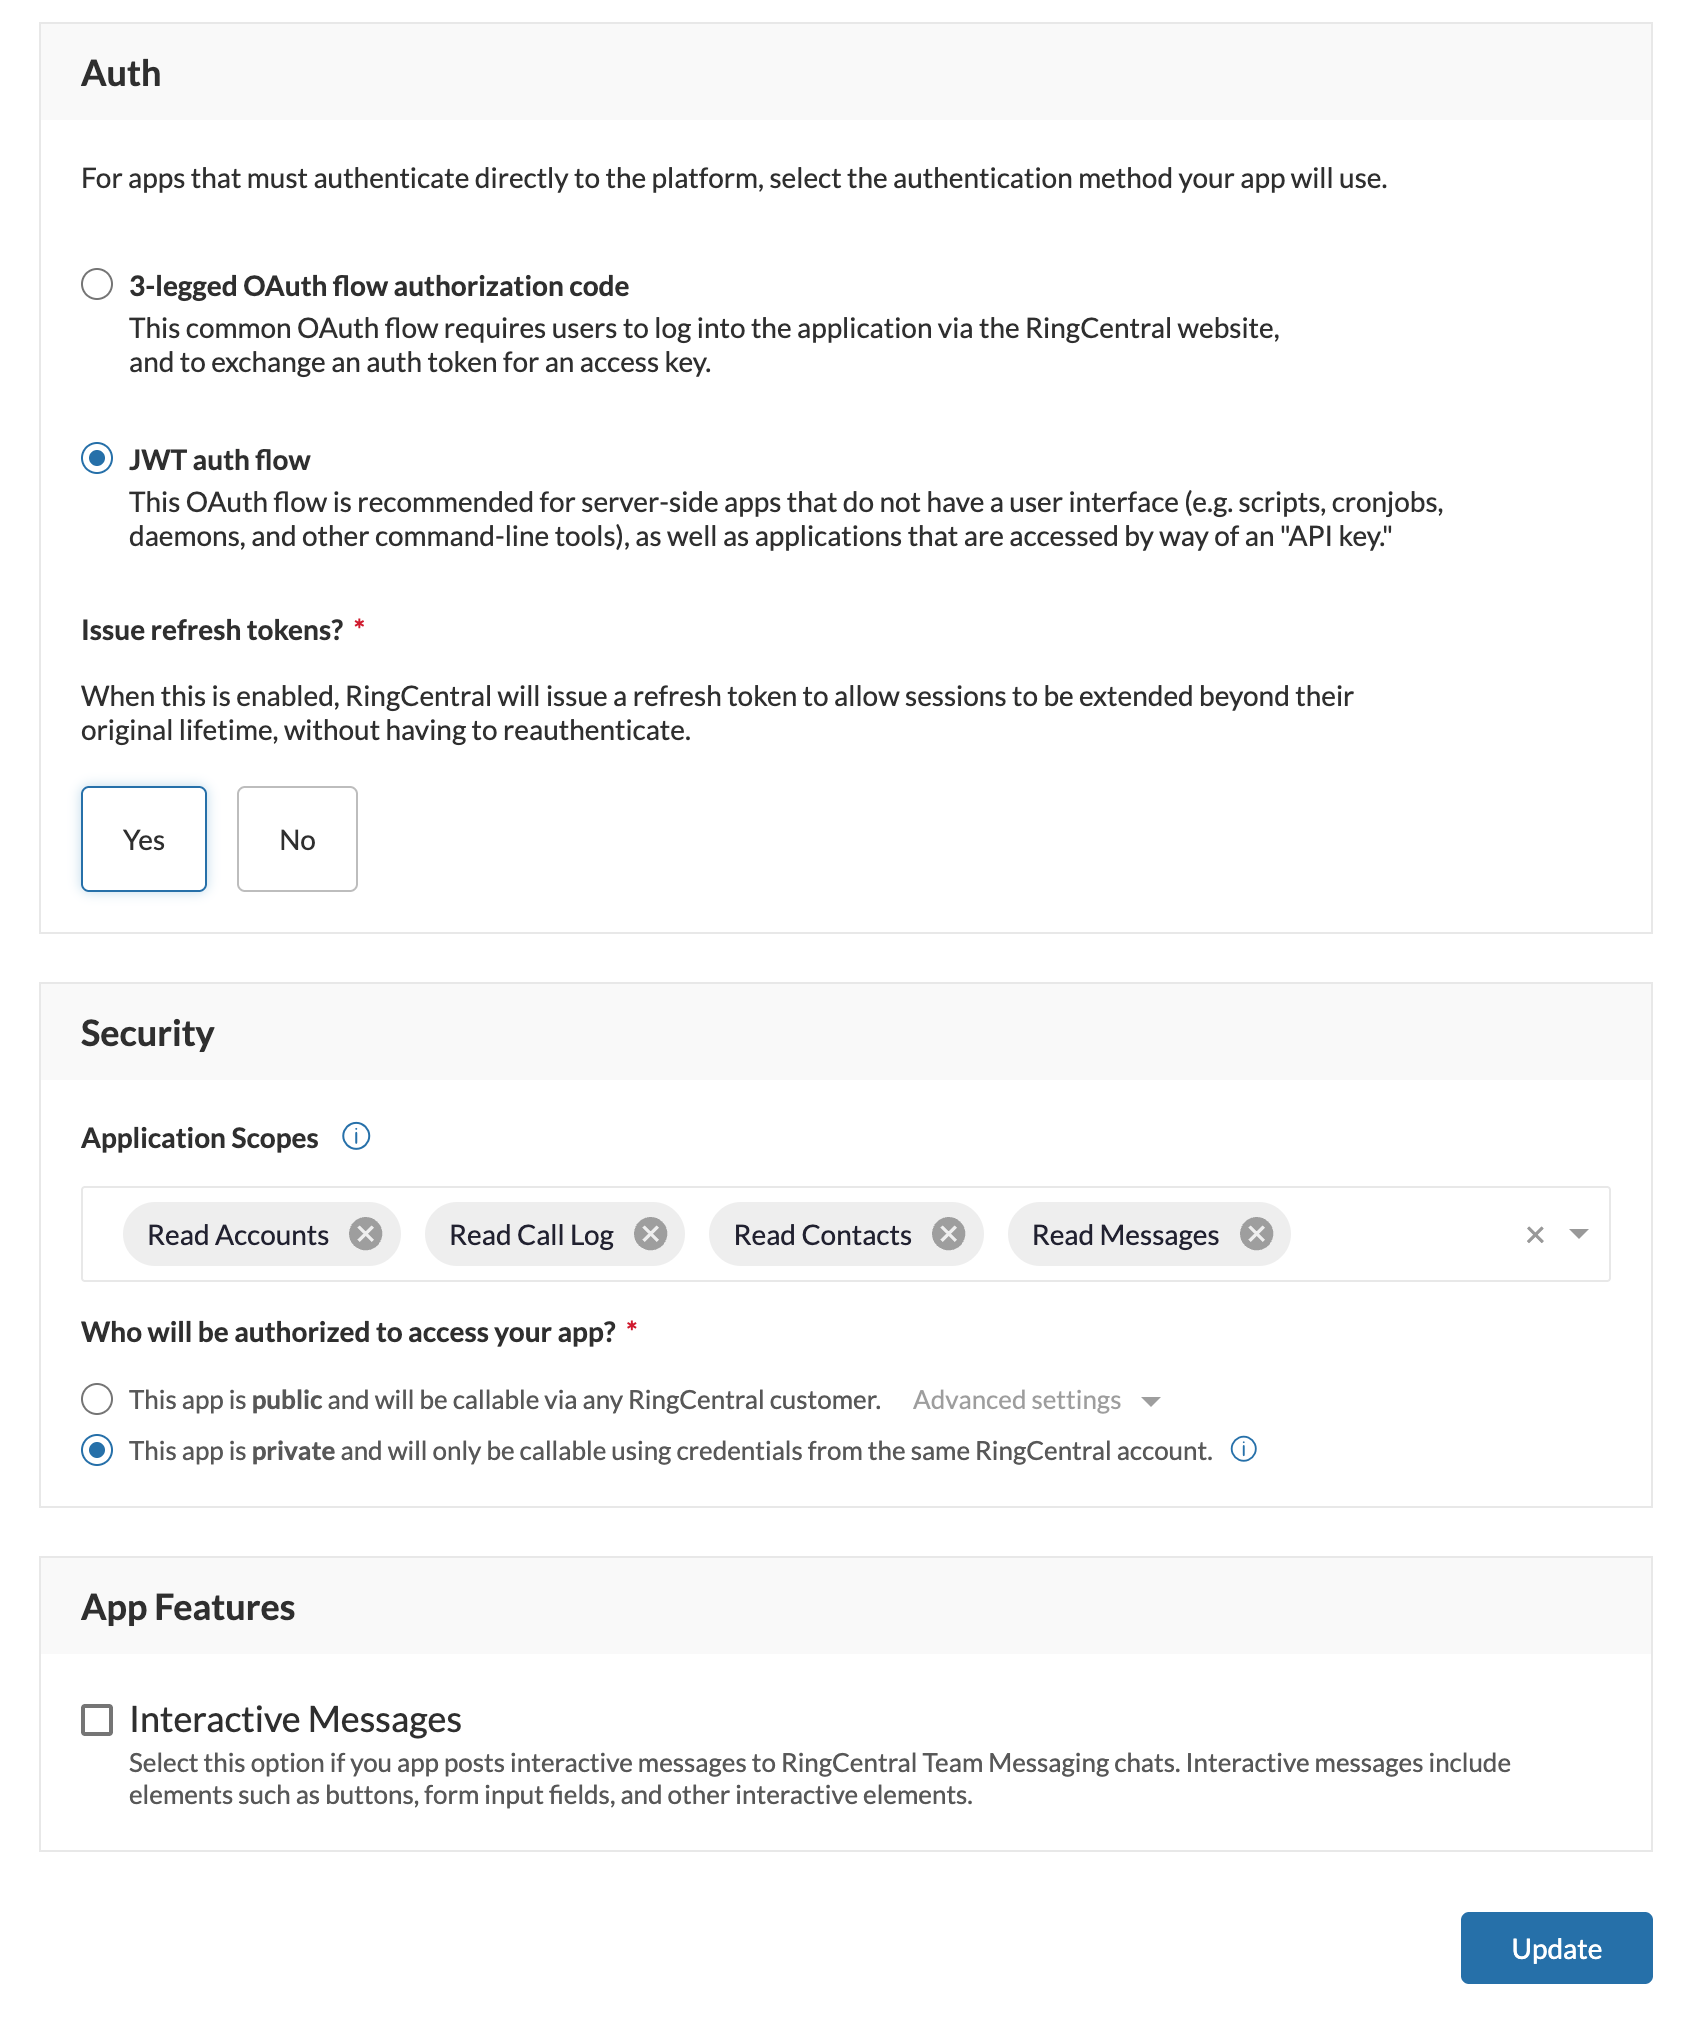Expand the application scopes dropdown

tap(1577, 1234)
